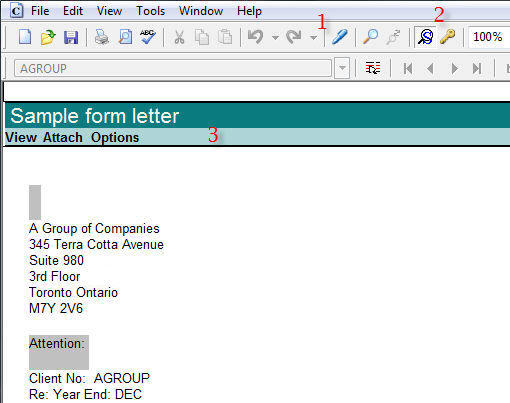Run the ABC spell check icon
This screenshot has height=403, width=510.
[x=148, y=36]
